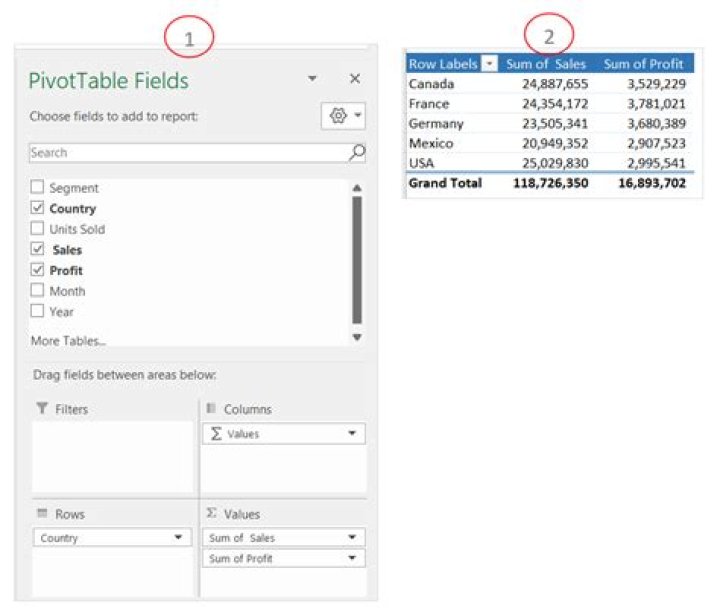Click the Columns area icon
720x612 pixels.
point(211,408)
